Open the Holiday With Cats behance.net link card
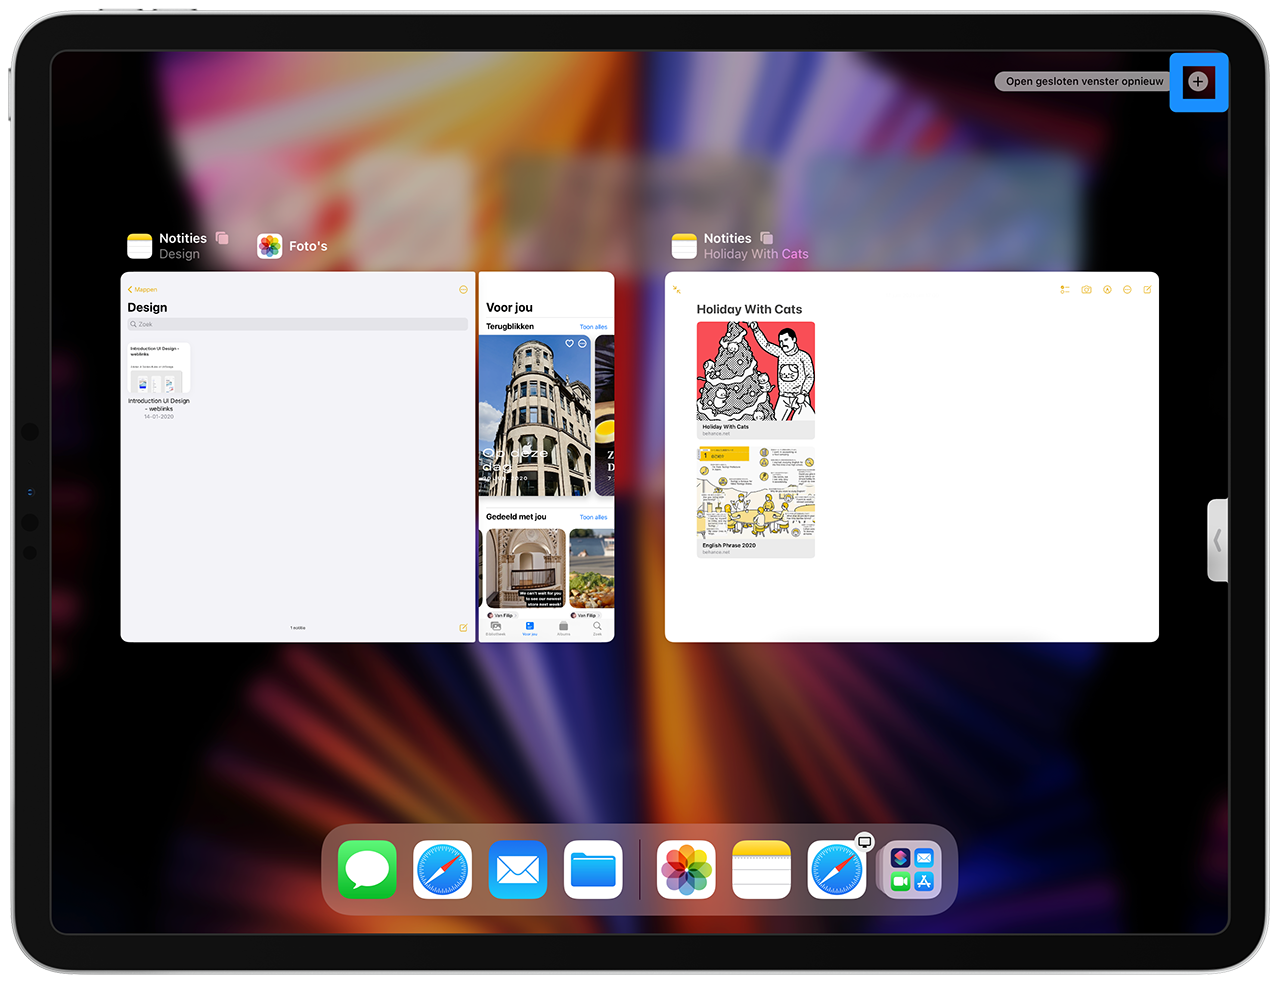 click(x=756, y=380)
